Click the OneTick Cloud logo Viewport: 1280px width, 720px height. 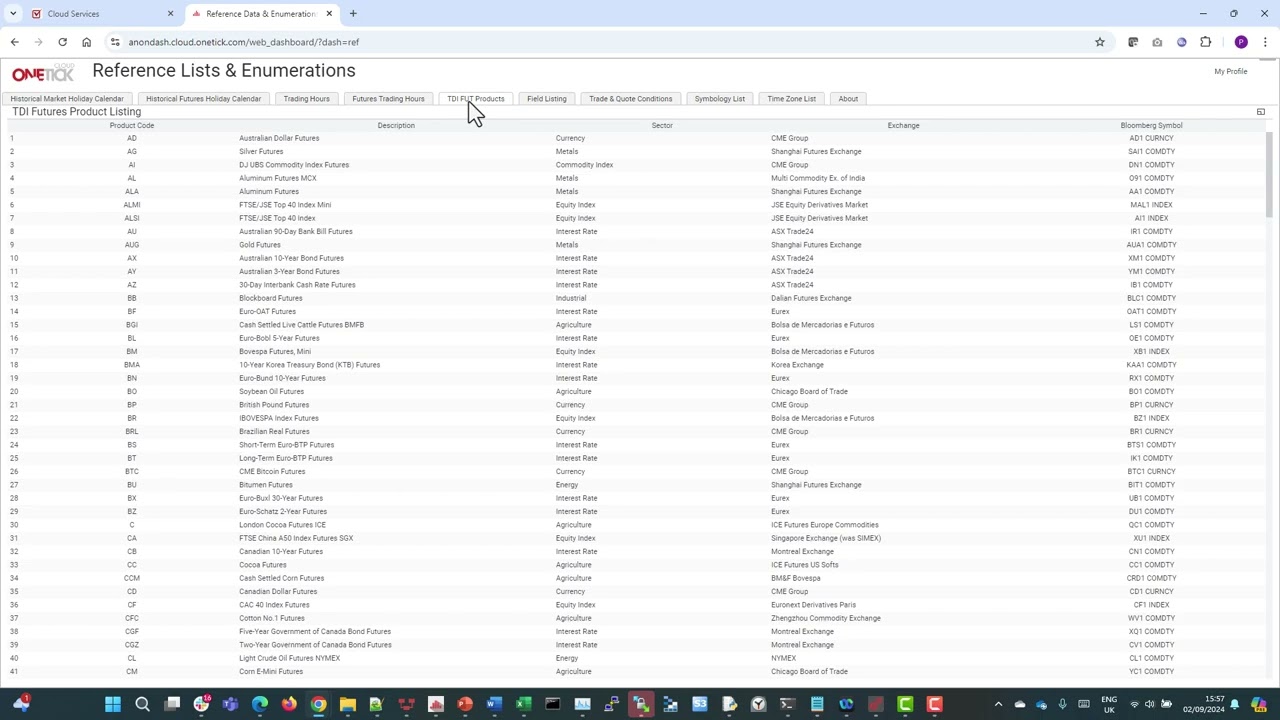(42, 74)
